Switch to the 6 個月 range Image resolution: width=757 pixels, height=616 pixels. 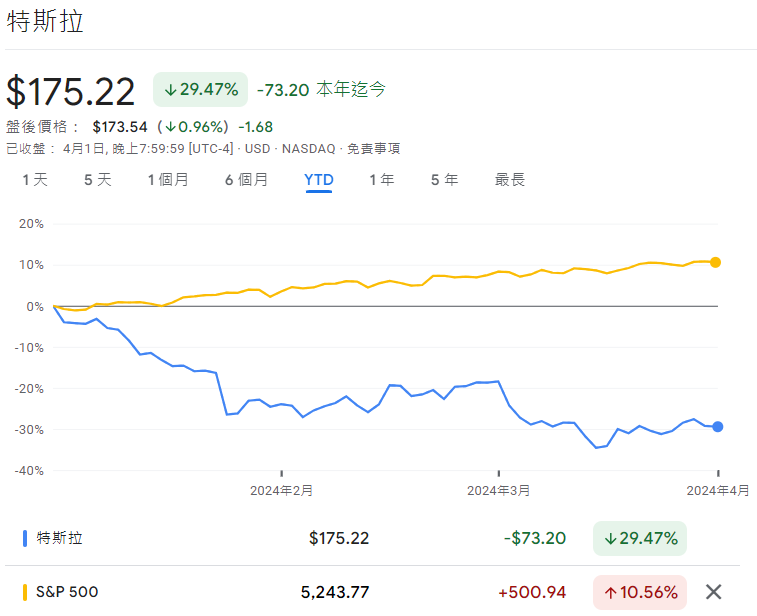[x=246, y=180]
